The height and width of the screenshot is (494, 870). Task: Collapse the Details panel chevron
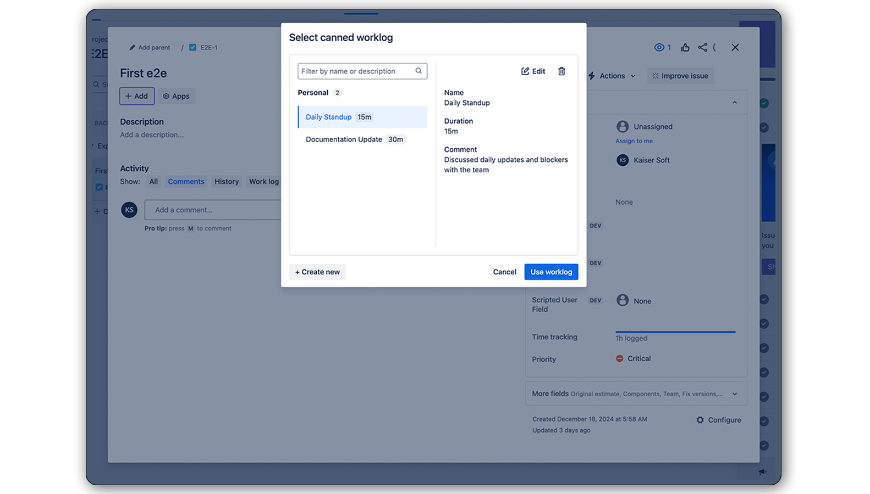point(735,103)
